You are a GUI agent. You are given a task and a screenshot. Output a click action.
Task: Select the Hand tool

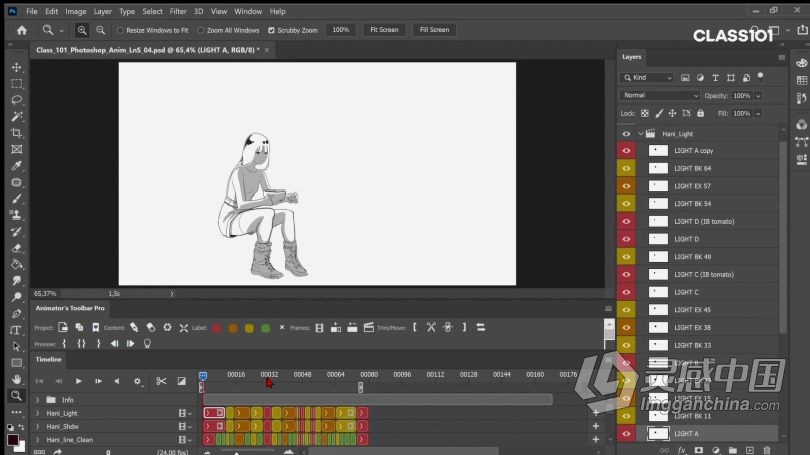coord(17,379)
